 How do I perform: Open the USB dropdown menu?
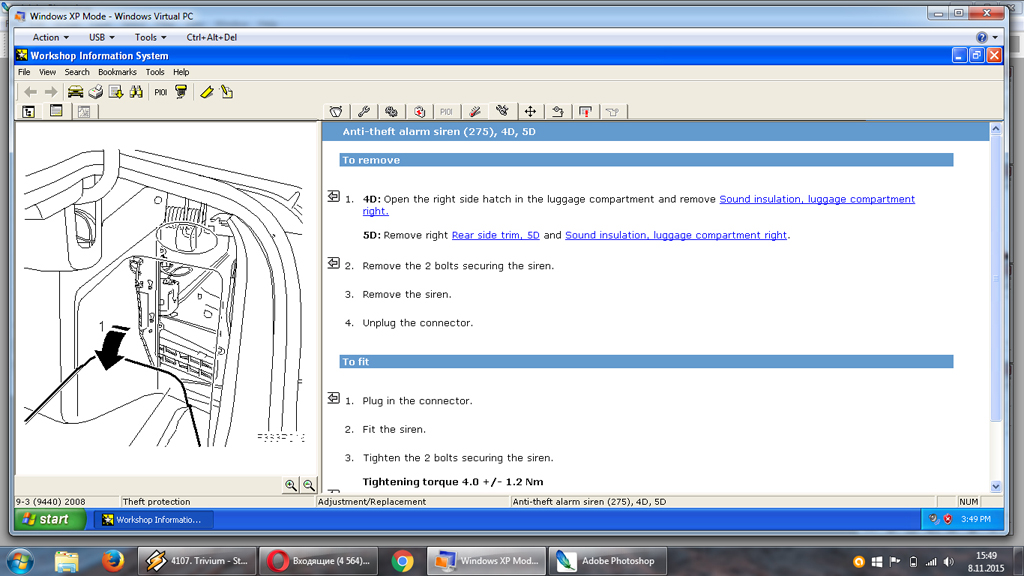tap(101, 37)
